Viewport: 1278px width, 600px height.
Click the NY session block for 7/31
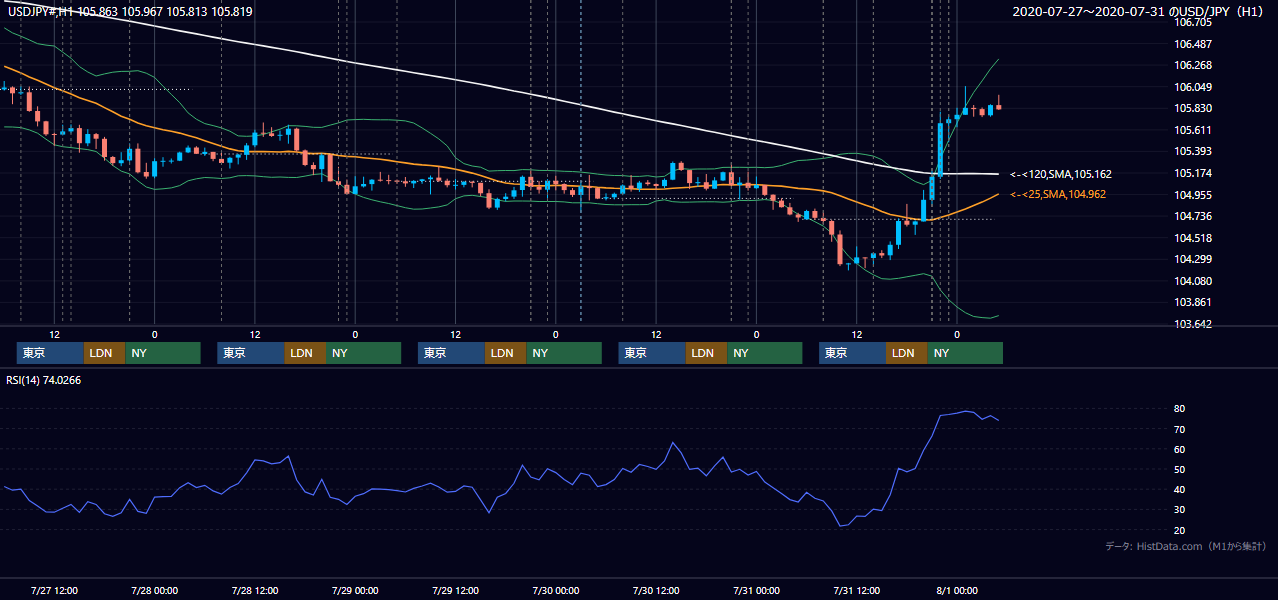click(965, 353)
